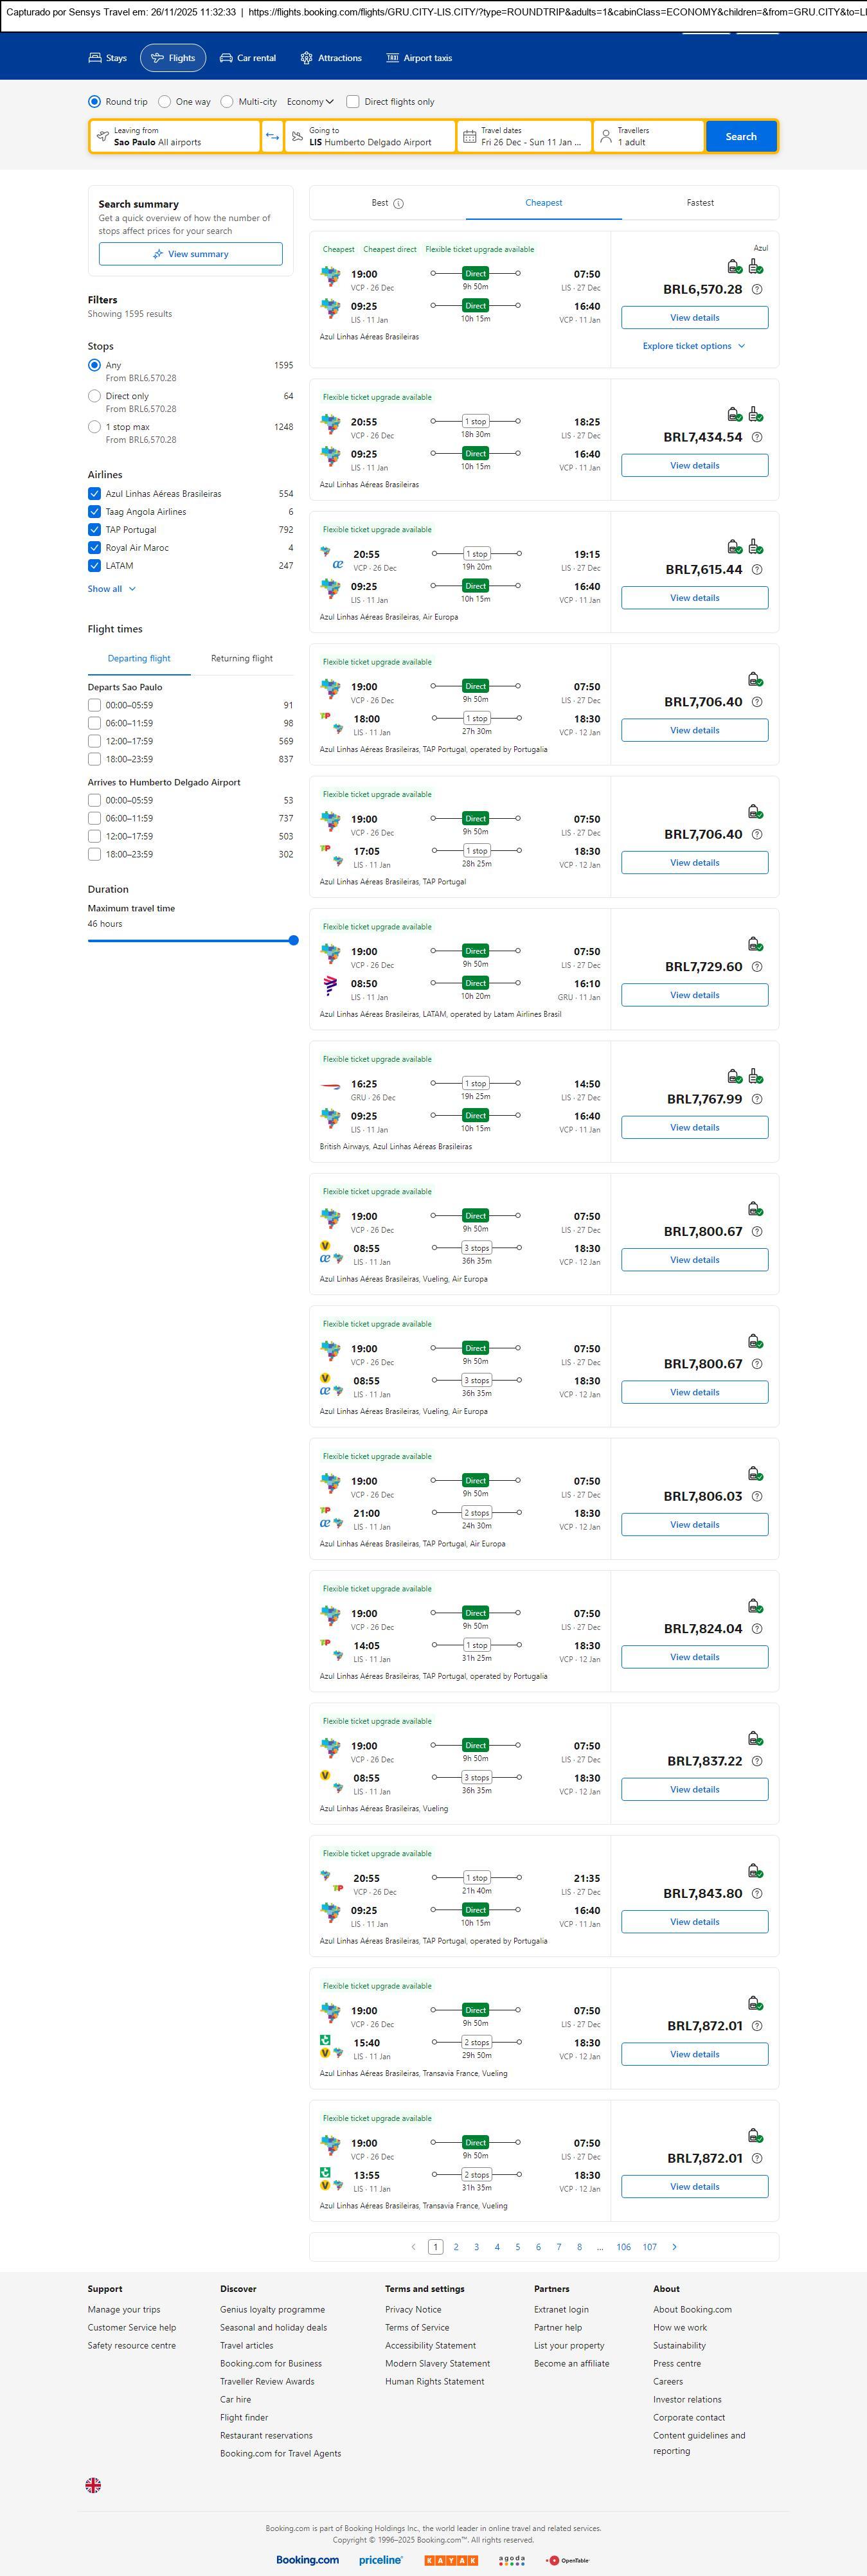Click the swap origin and destination icon

[272, 136]
